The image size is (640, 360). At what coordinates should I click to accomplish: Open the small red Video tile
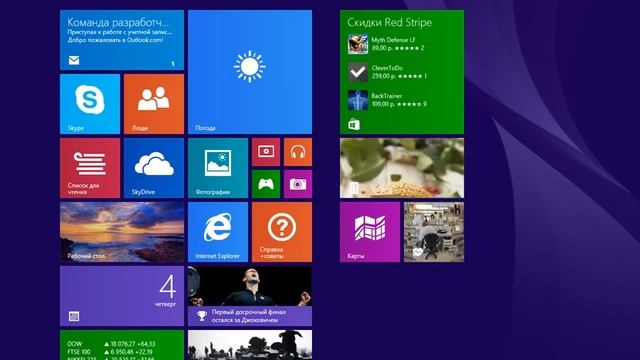pos(266,152)
